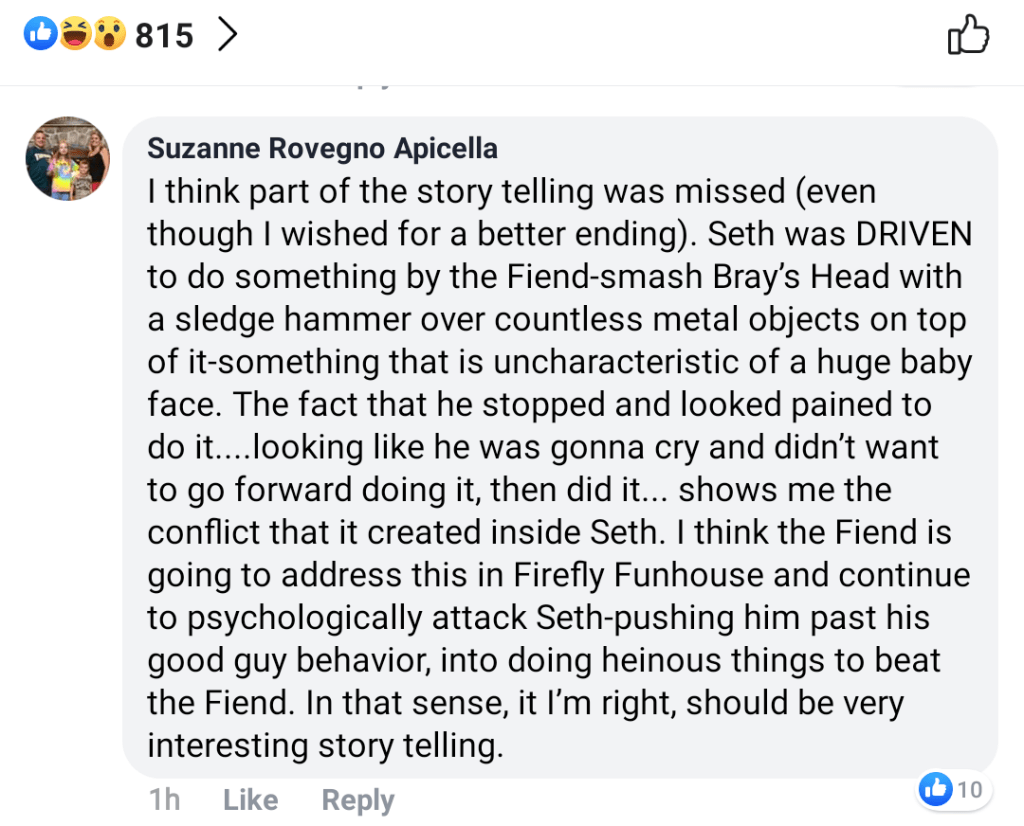Expand reactions list with the chevron after 815
Viewport: 1024px width, 826px height.
[x=228, y=36]
